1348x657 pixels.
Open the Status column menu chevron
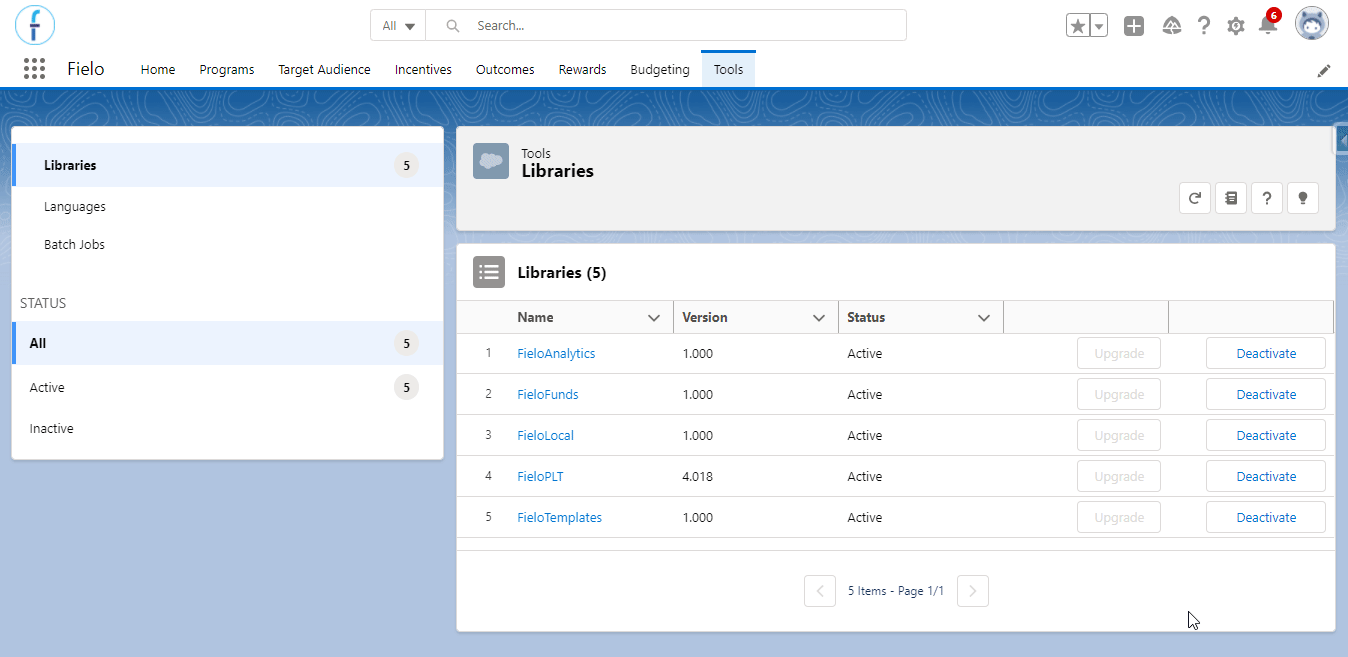(x=984, y=318)
